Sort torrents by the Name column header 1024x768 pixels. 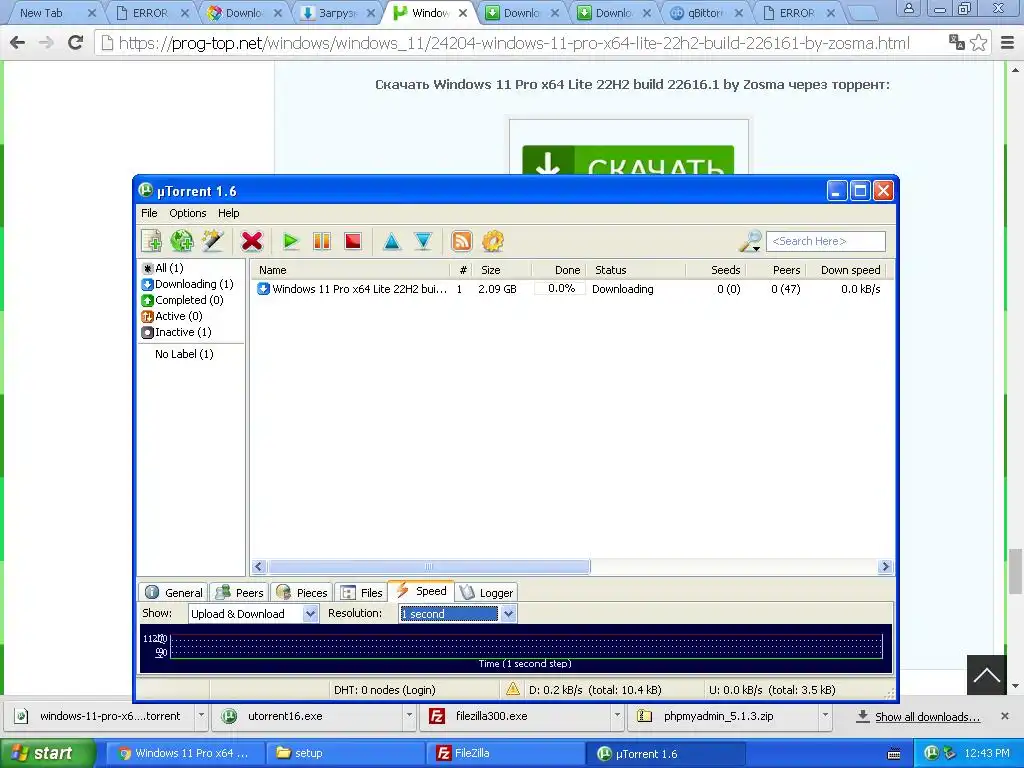[x=351, y=270]
